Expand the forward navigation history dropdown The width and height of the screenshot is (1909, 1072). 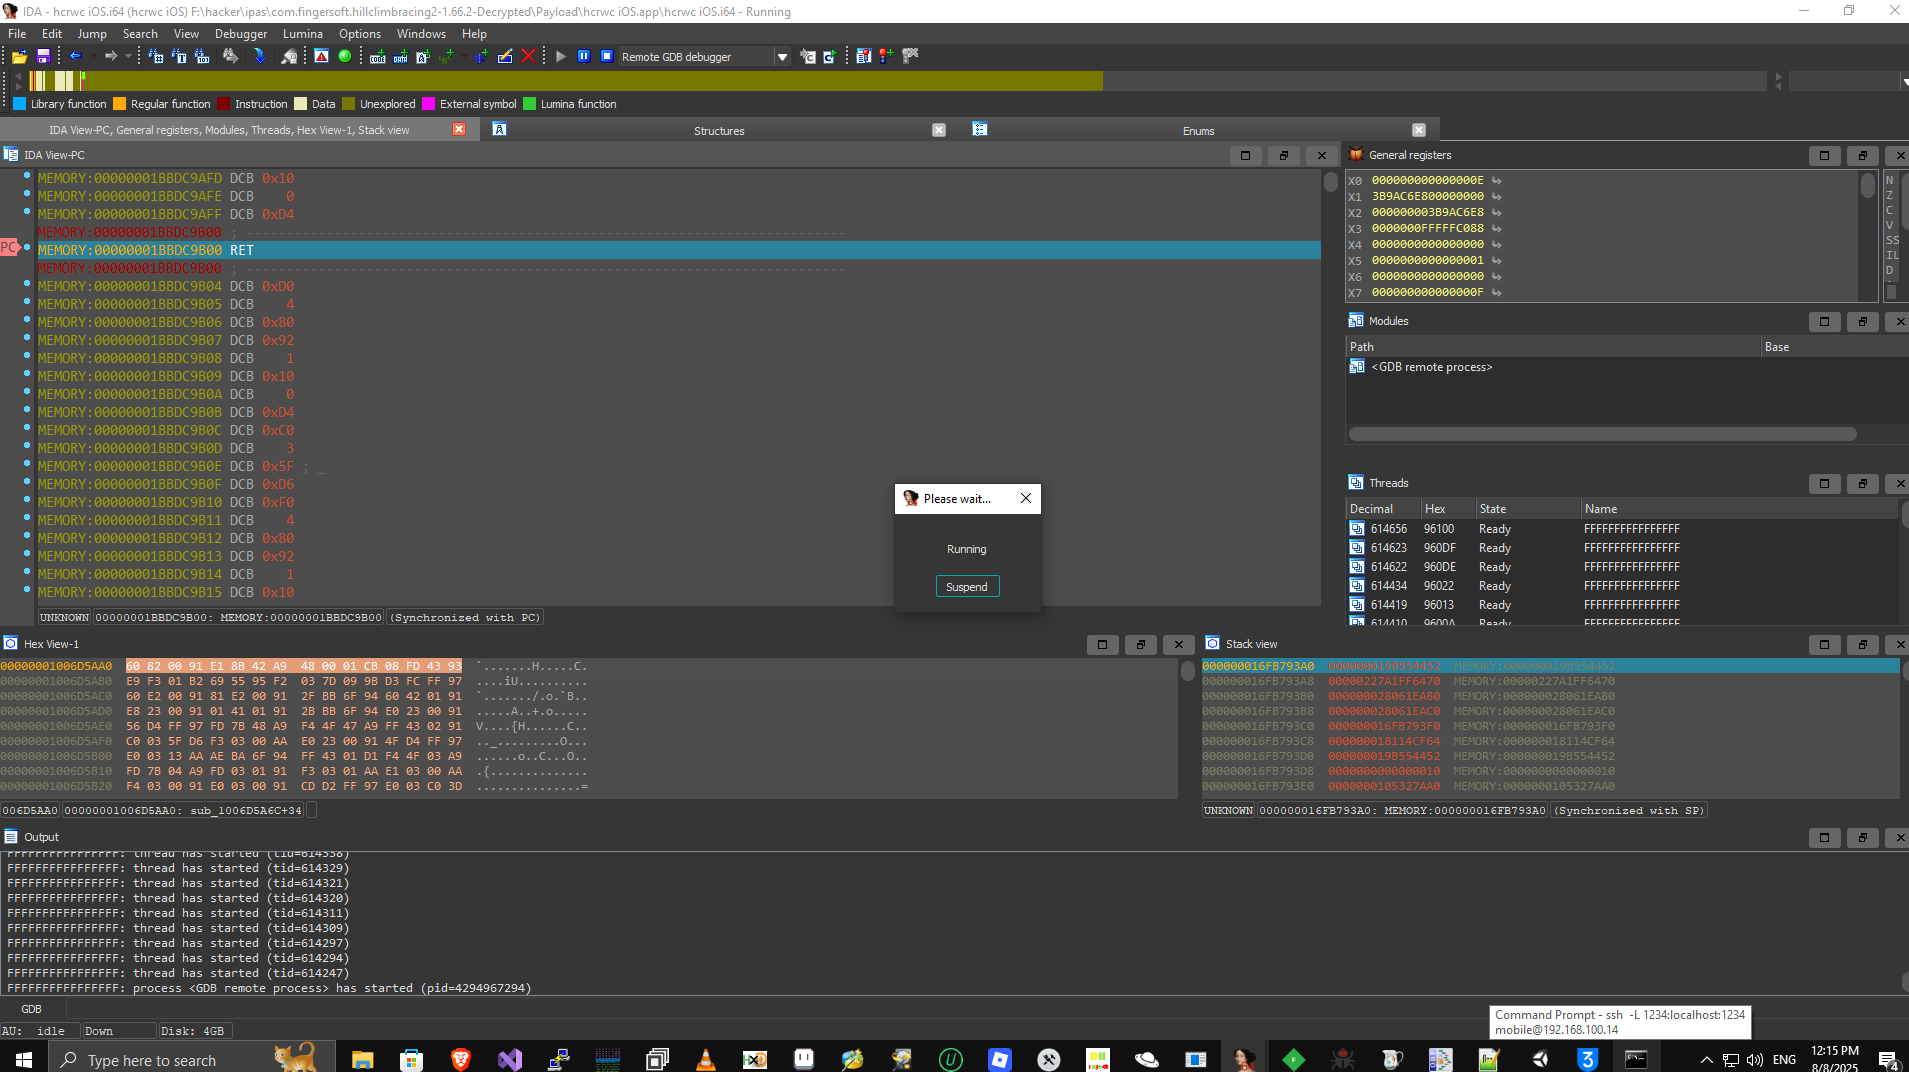128,57
